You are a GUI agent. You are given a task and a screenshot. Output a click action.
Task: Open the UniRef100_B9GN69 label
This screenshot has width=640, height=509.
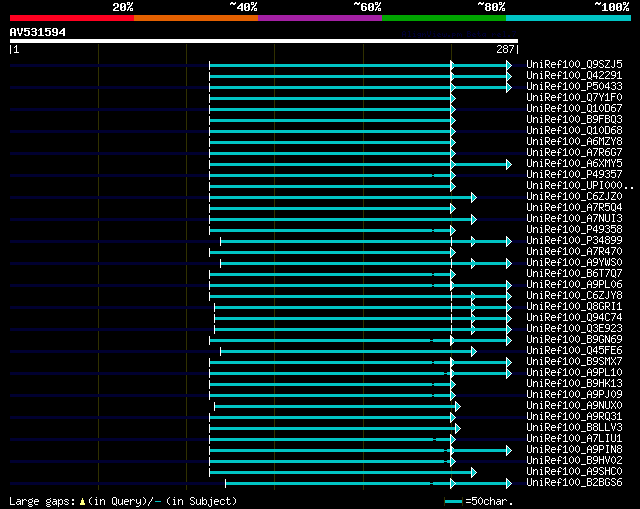574,340
